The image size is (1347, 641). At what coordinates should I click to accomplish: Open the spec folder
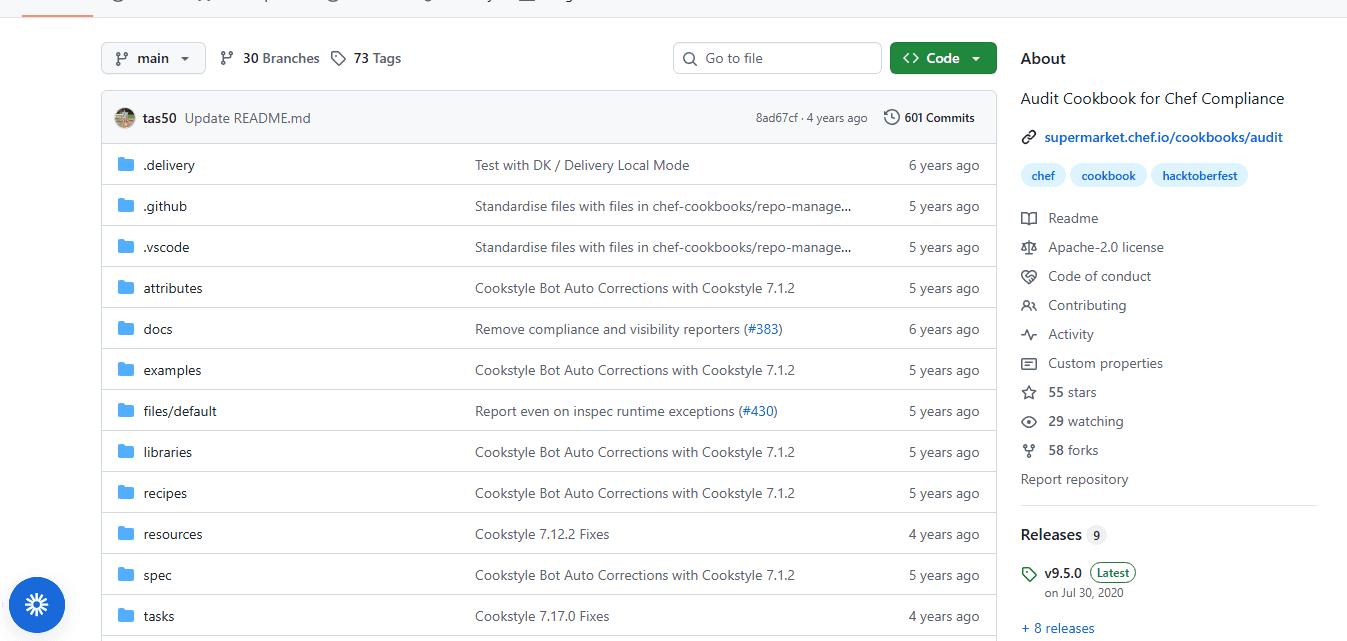pos(158,575)
